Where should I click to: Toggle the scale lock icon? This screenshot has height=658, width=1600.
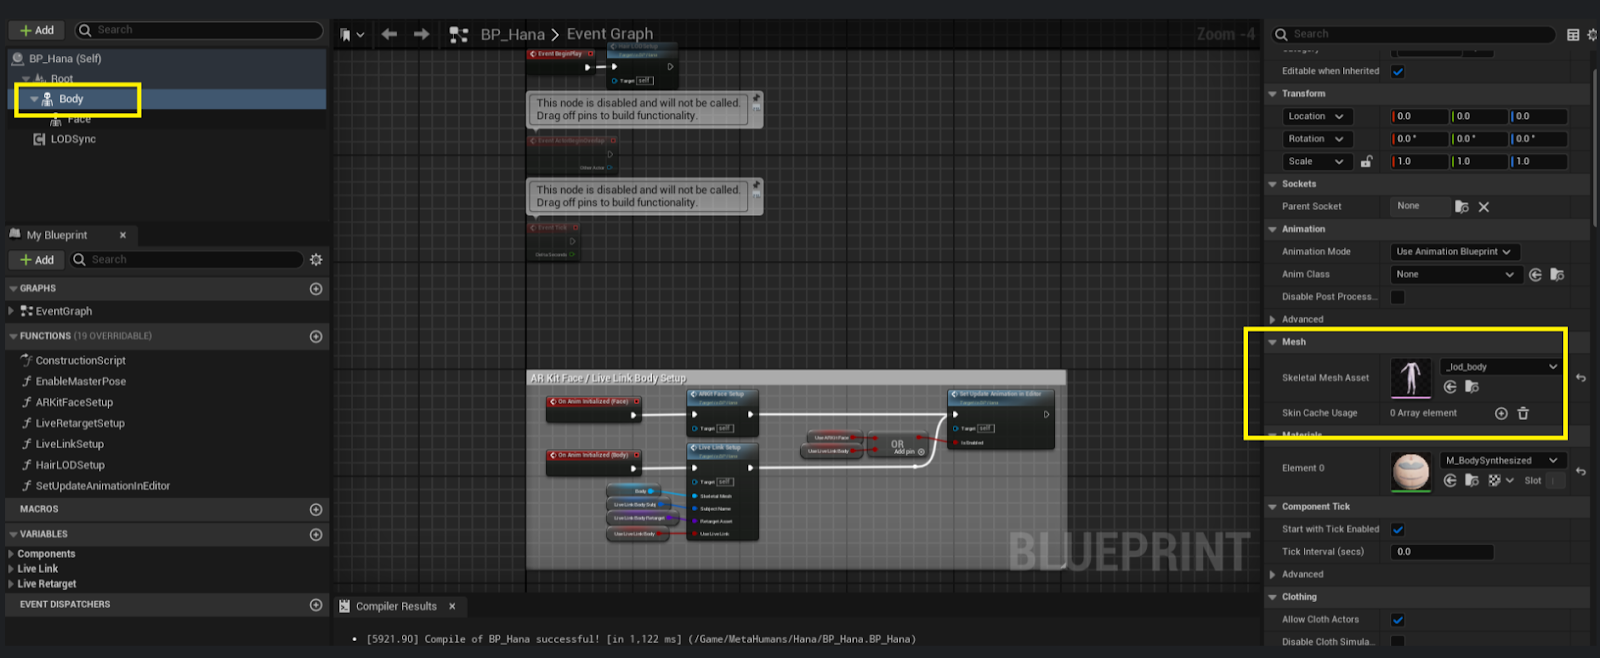pos(1367,161)
